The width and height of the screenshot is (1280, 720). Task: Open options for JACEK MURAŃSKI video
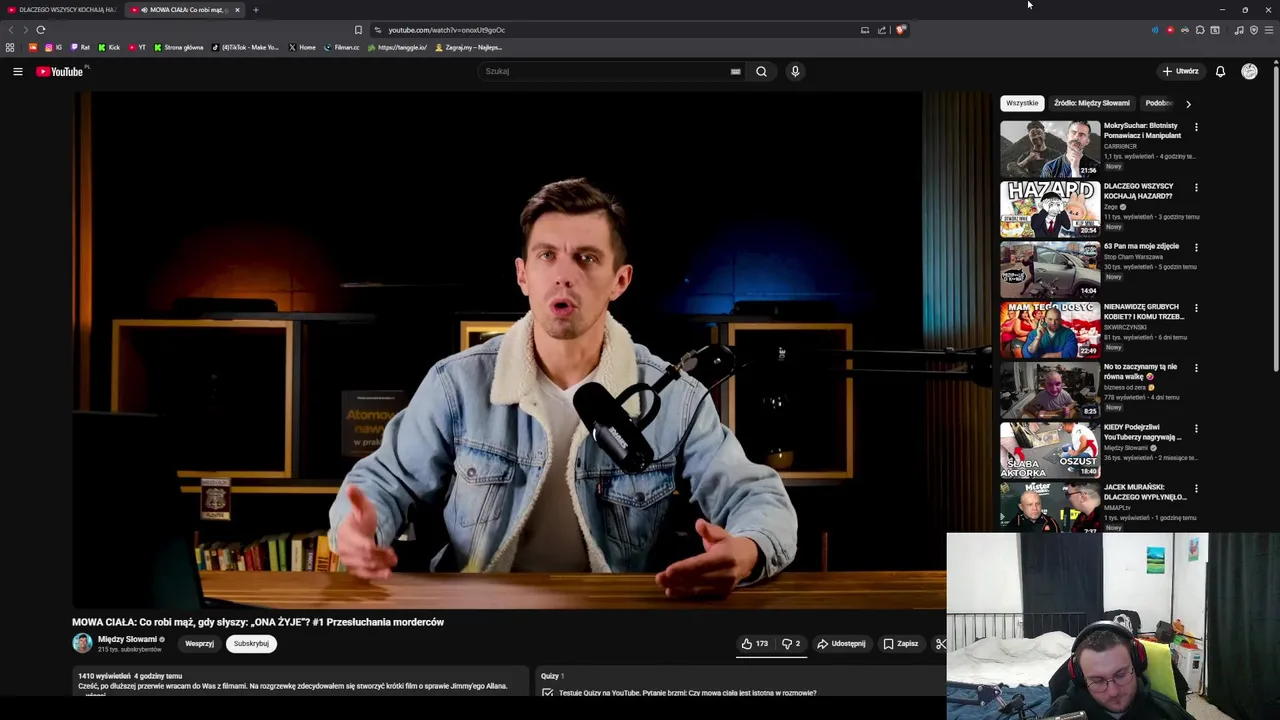1196,488
